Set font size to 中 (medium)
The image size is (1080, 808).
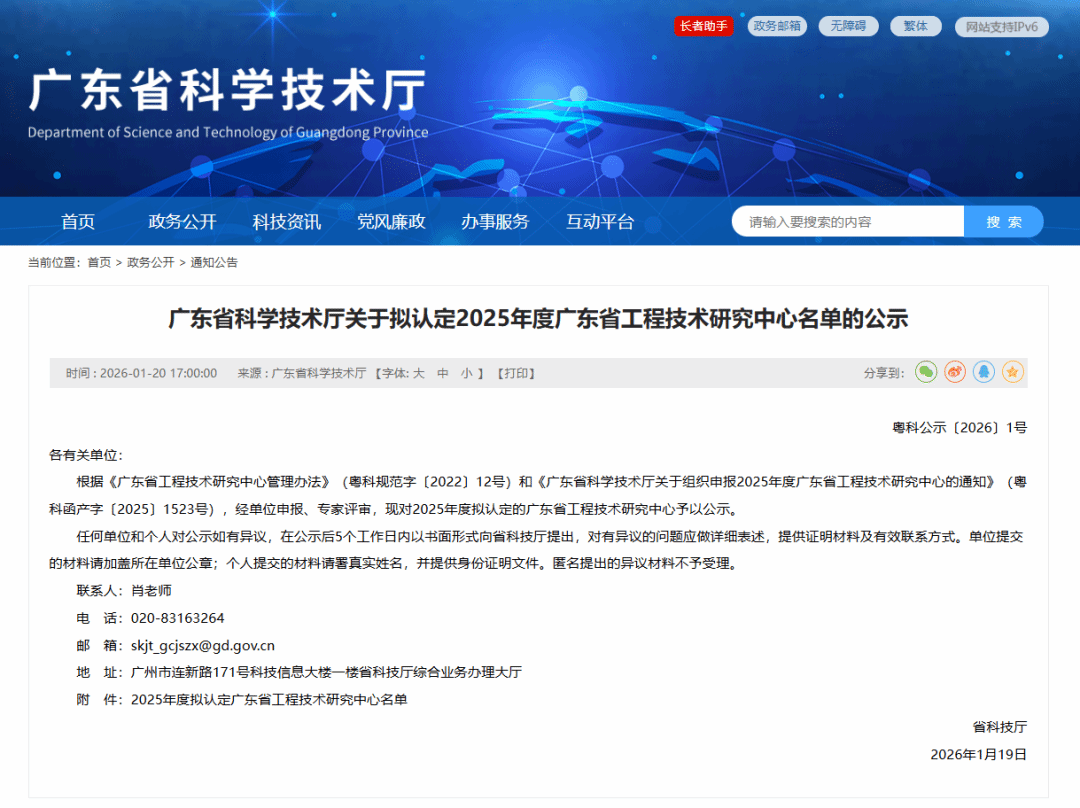pyautogui.click(x=443, y=373)
